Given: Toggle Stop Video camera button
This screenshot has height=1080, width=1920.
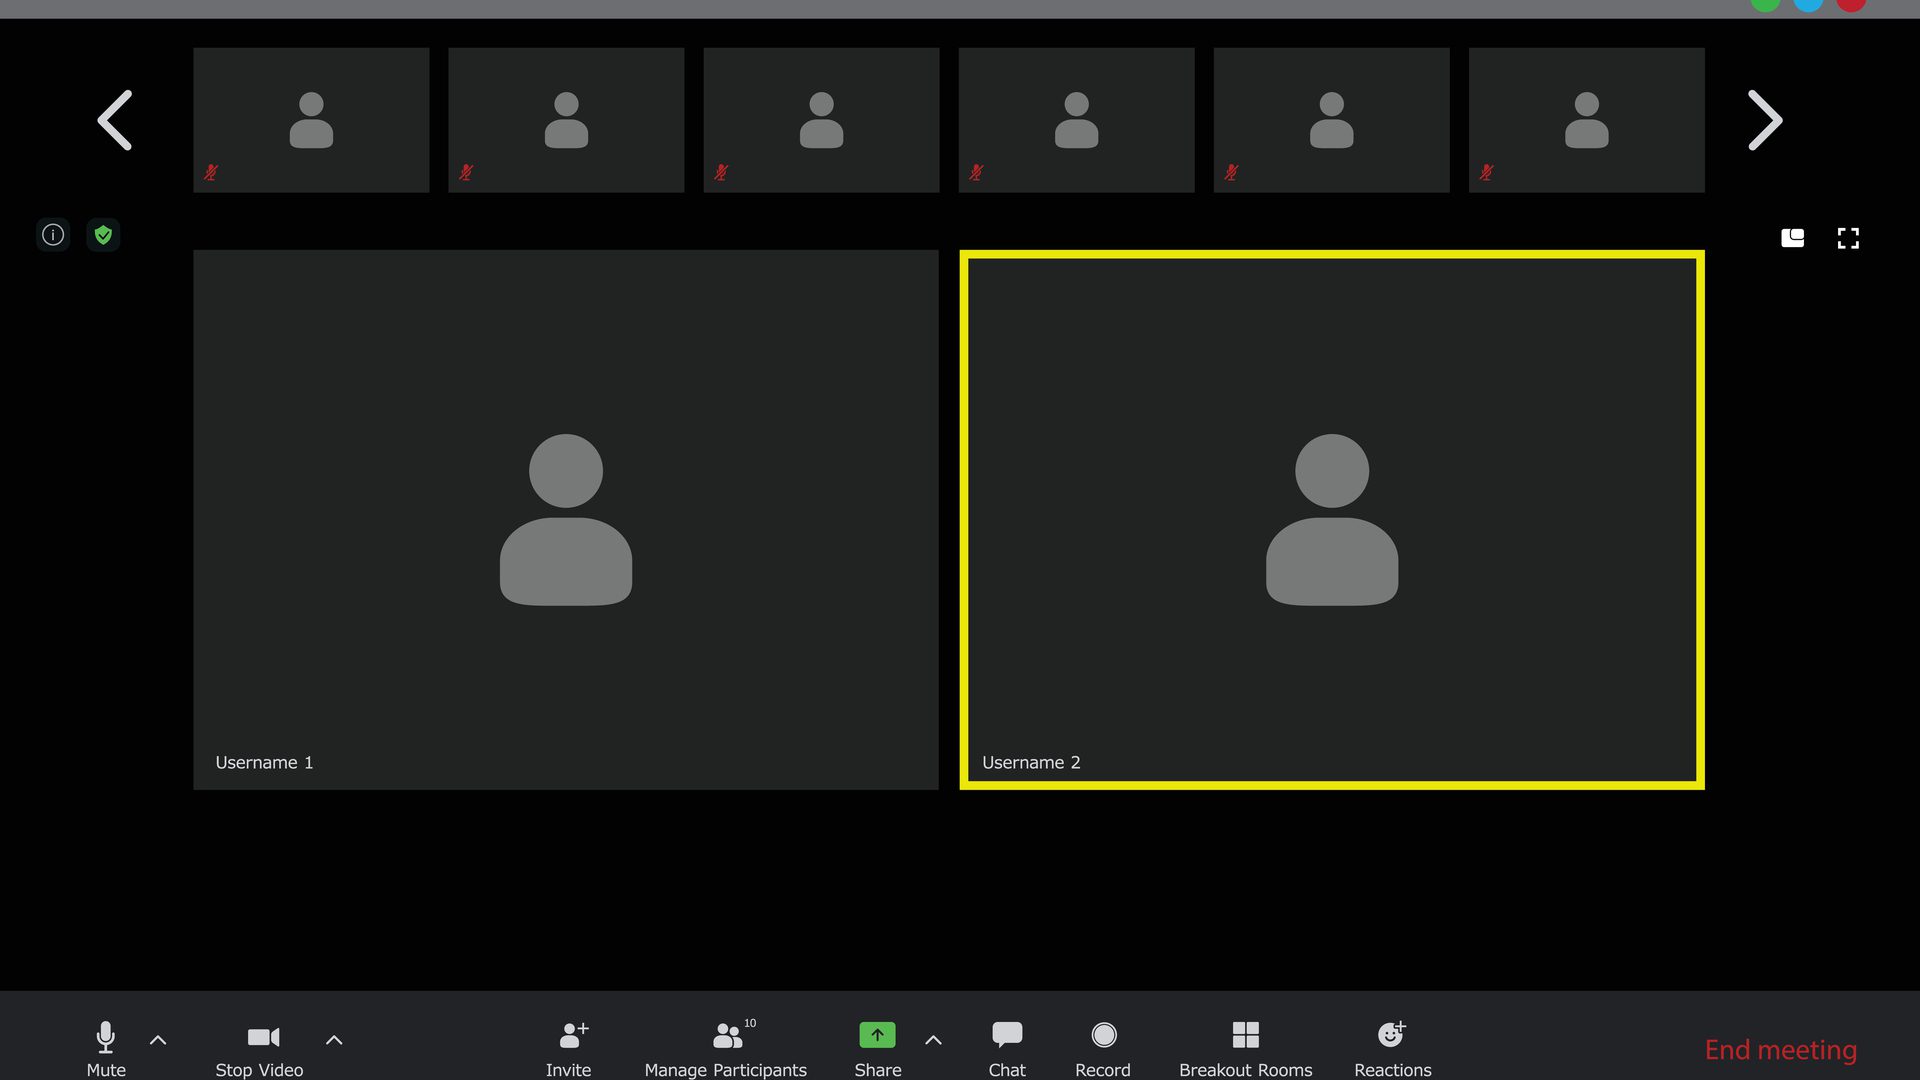Looking at the screenshot, I should (x=263, y=1038).
